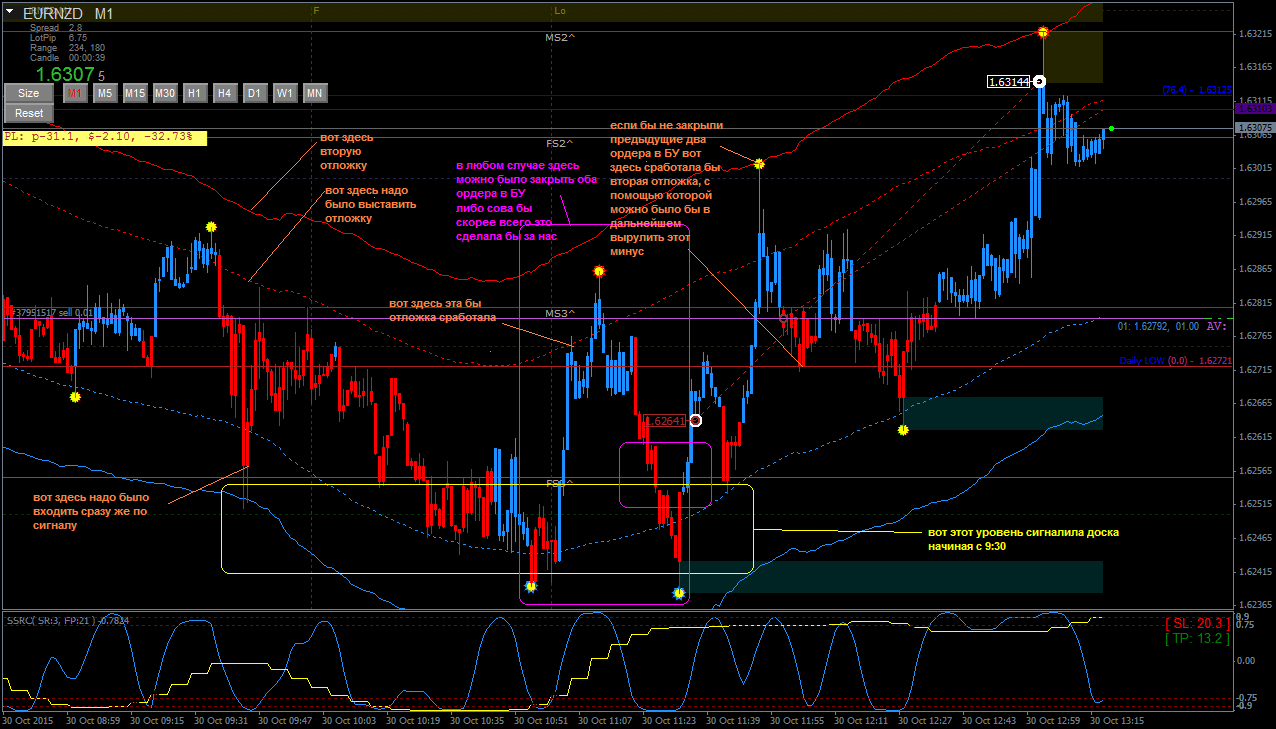Select the yellow note 'вот этот уровень сигналил доска'
Image resolution: width=1276 pixels, height=729 pixels.
[1023, 540]
